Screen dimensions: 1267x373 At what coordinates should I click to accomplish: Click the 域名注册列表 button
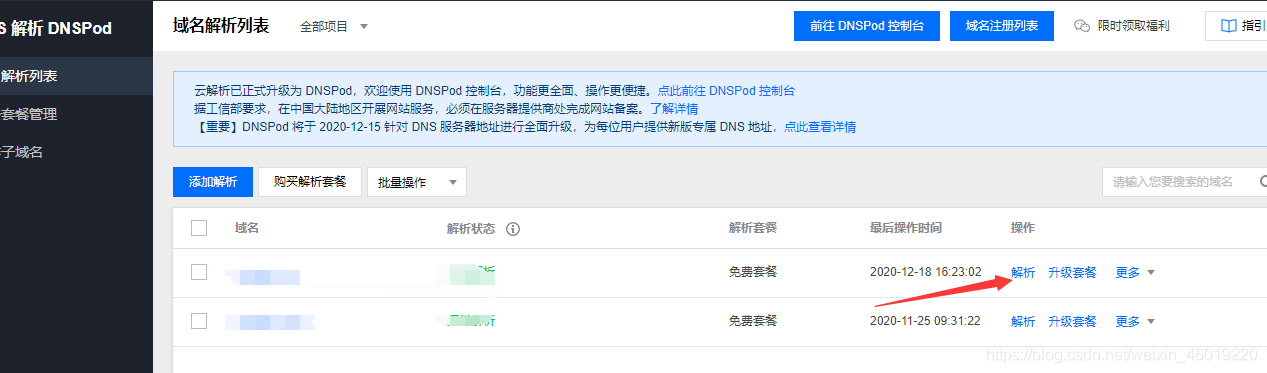(1002, 26)
